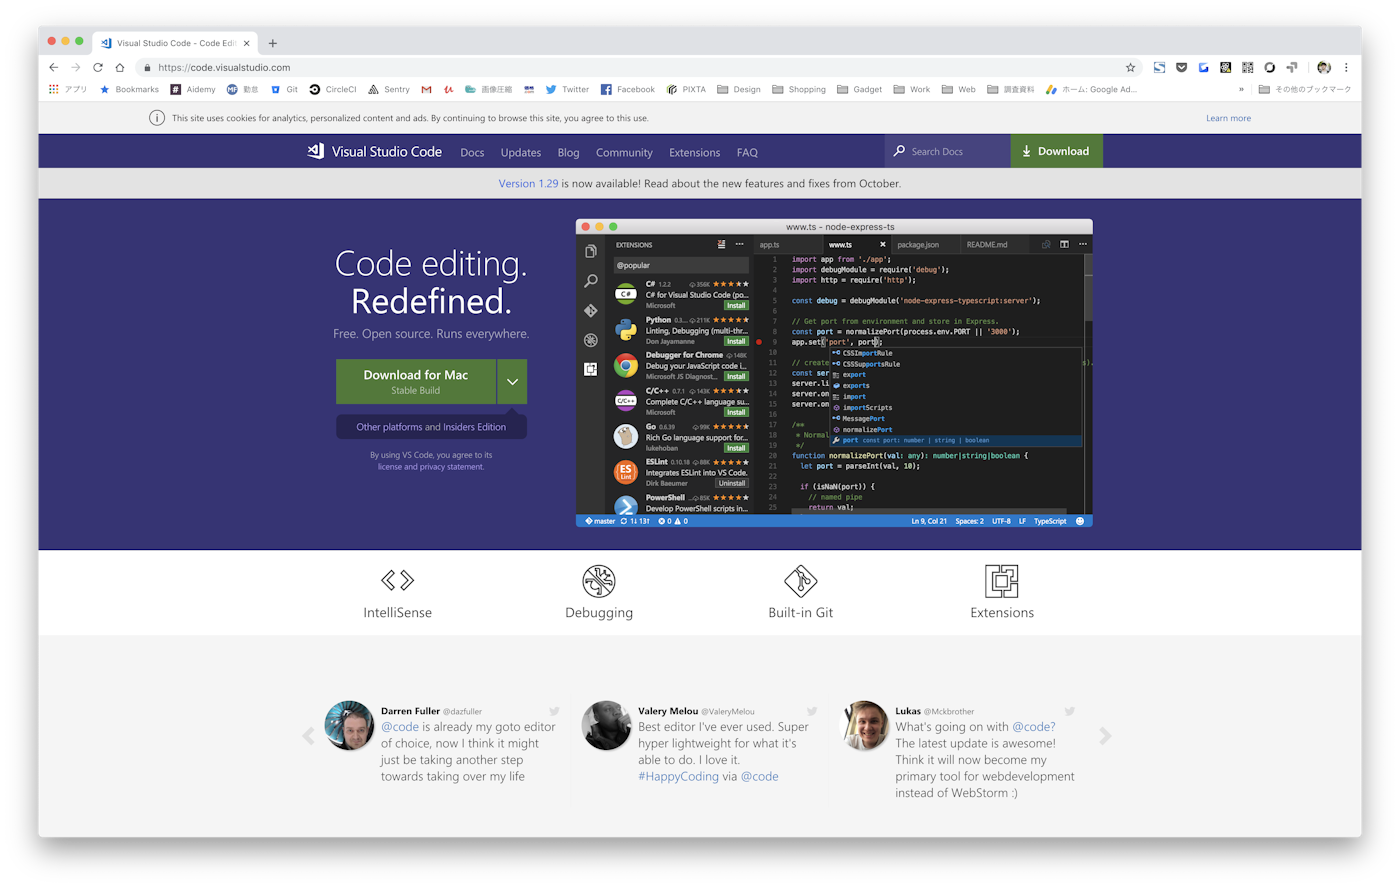Image resolution: width=1400 pixels, height=888 pixels.
Task: Open the Docs menu item
Action: [472, 152]
